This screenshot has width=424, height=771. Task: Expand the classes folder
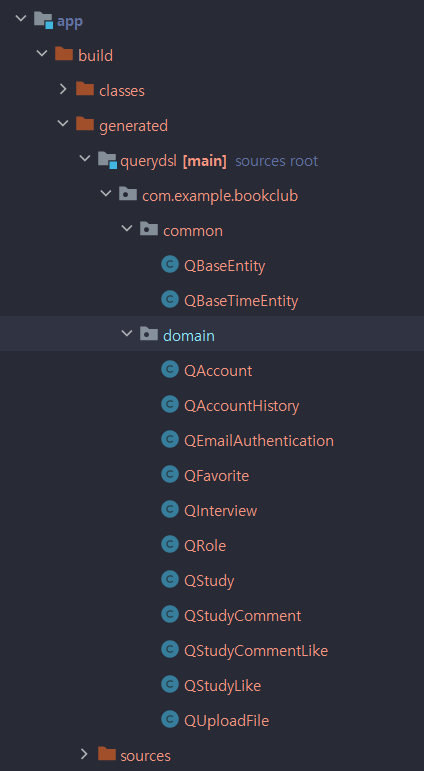pos(62,89)
